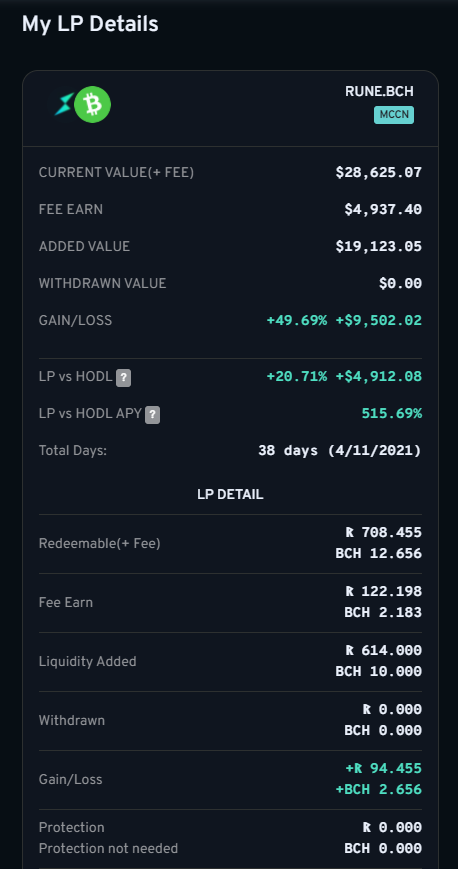458x869 pixels.
Task: Click the RUNE lightning bolt icon
Action: coord(64,104)
